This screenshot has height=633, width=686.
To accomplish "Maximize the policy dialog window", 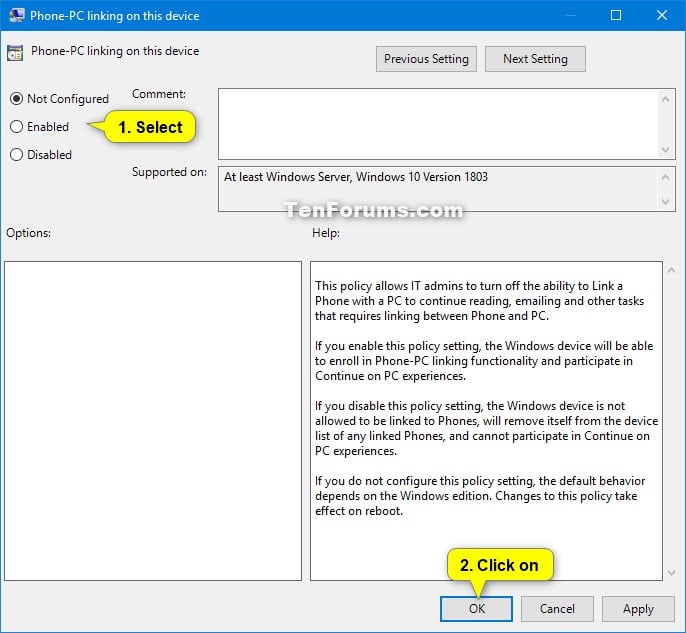I will click(x=616, y=15).
